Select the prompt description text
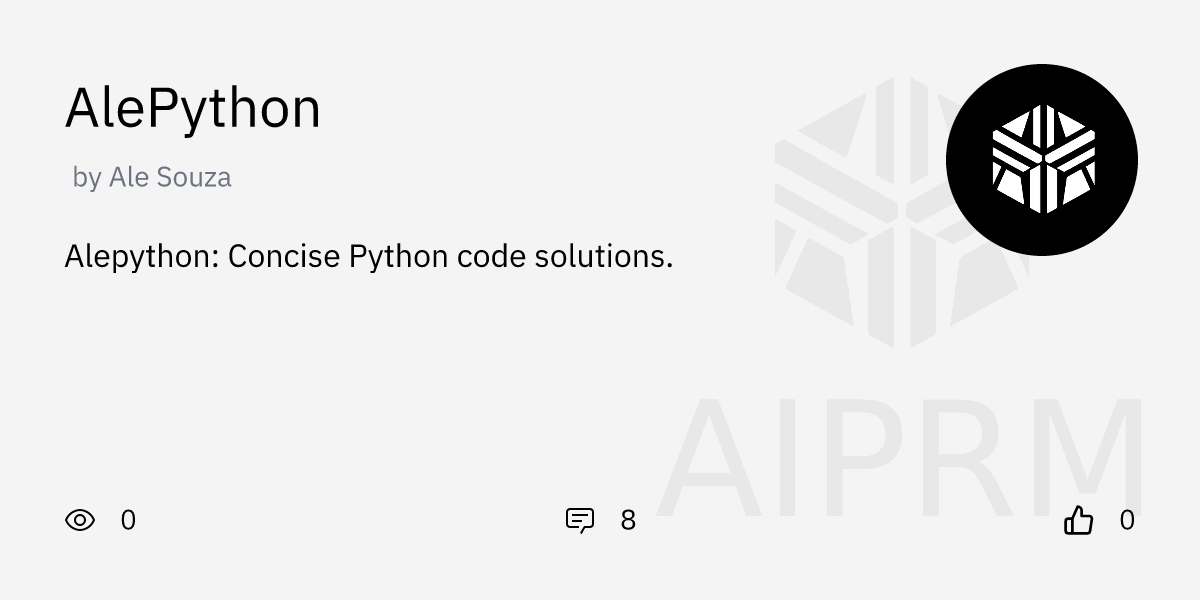Screen dimensions: 1200x600 368,257
